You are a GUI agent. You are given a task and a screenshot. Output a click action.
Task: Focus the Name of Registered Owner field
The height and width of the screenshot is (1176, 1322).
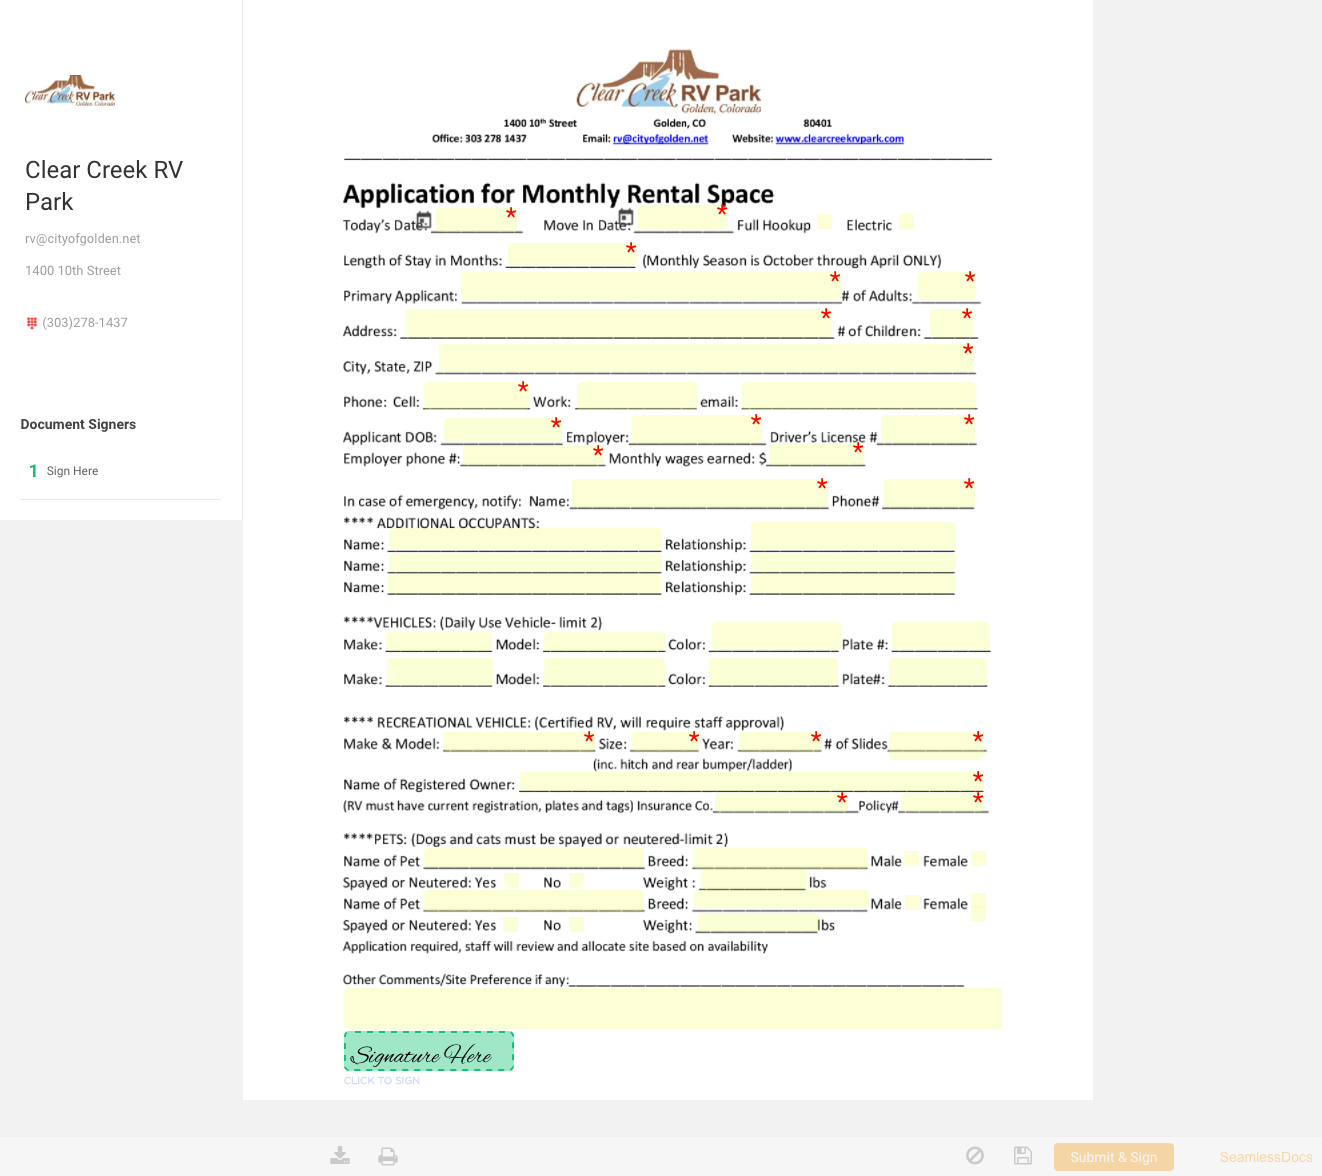coord(750,781)
